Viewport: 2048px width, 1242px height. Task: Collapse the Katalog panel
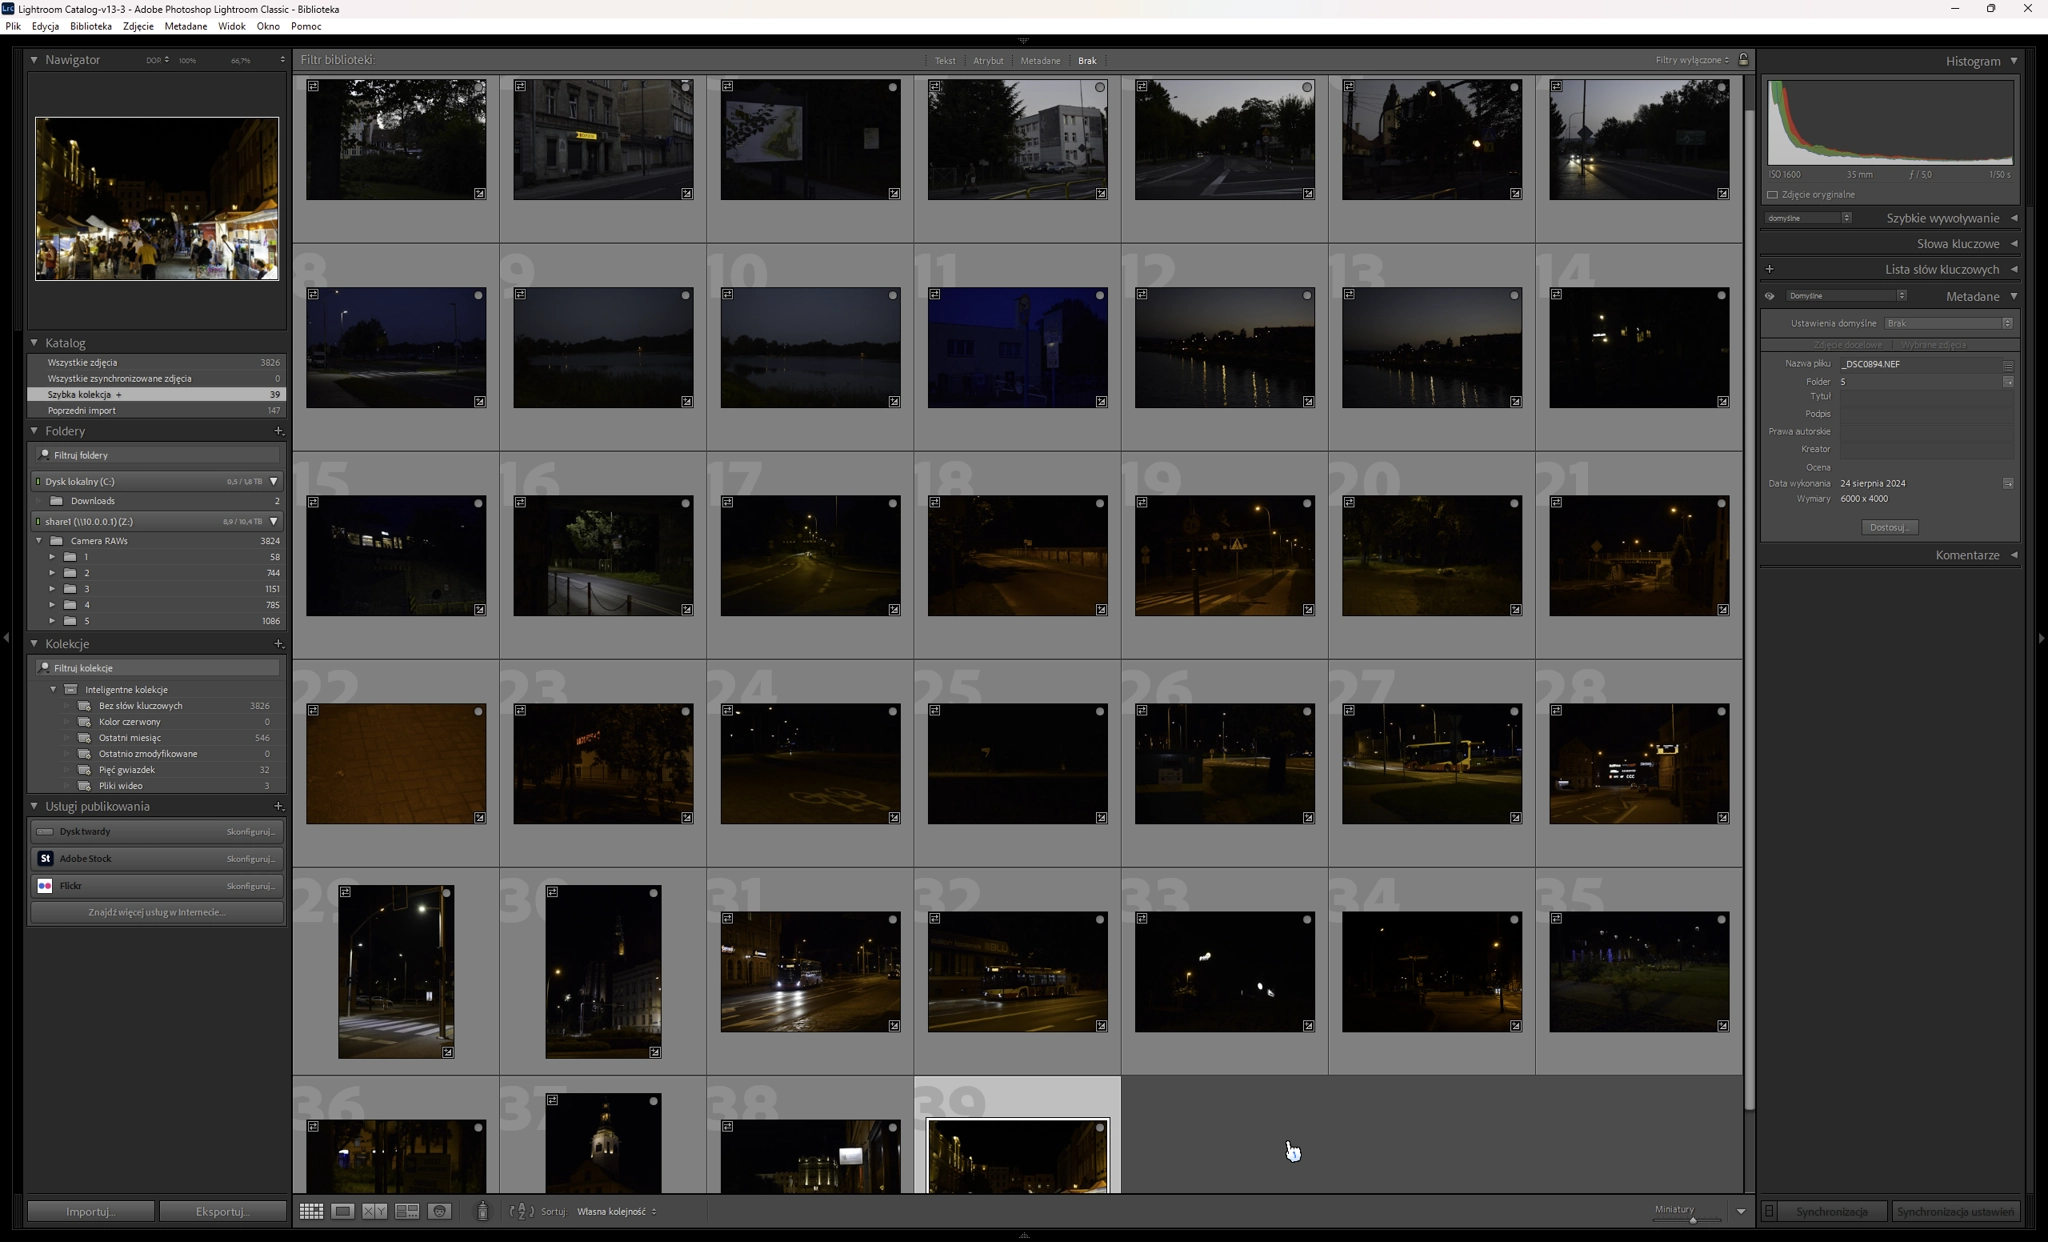[34, 343]
